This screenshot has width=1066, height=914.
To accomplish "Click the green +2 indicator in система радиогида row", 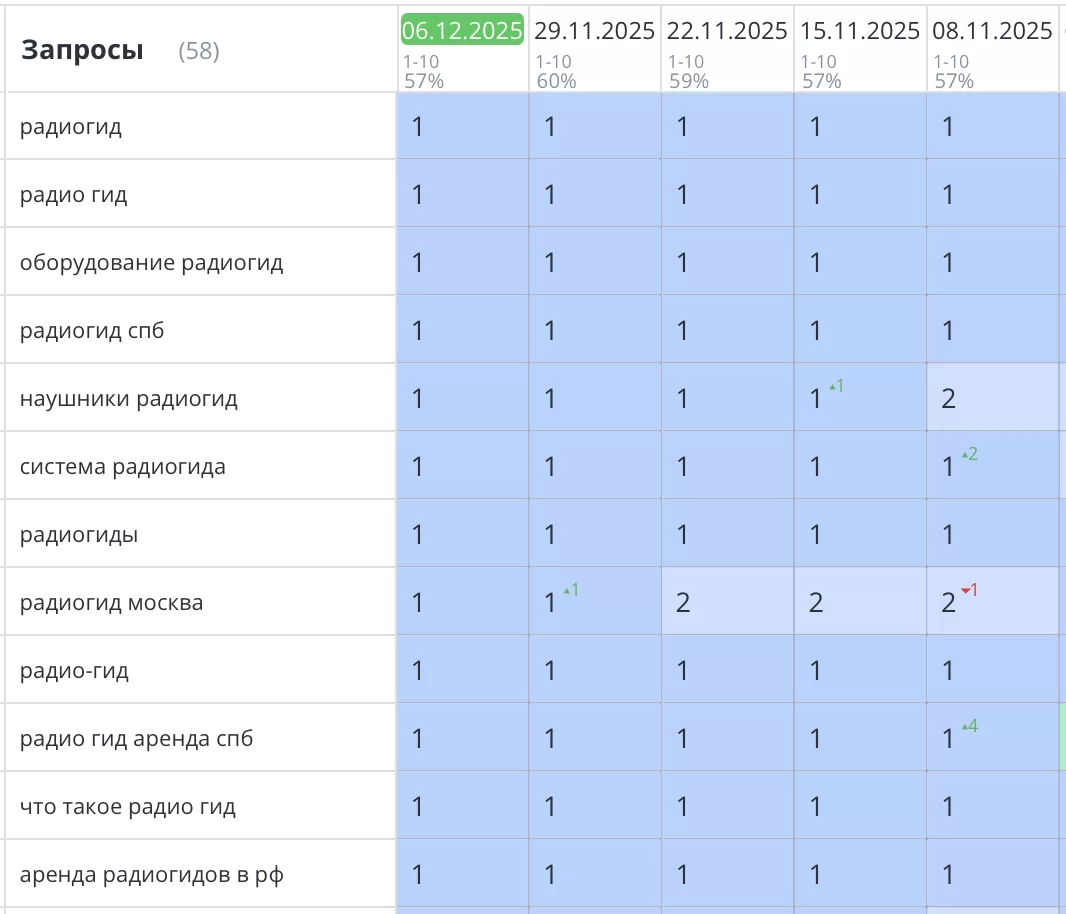I will click(x=969, y=454).
